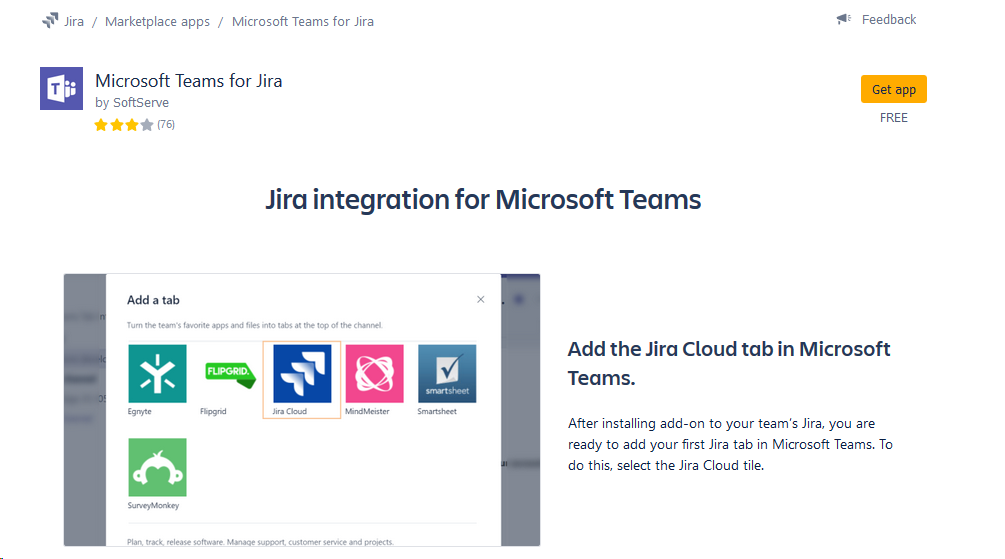Click the 'Jira integration for Microsoft Teams' heading
This screenshot has width=1005, height=559.
point(483,199)
